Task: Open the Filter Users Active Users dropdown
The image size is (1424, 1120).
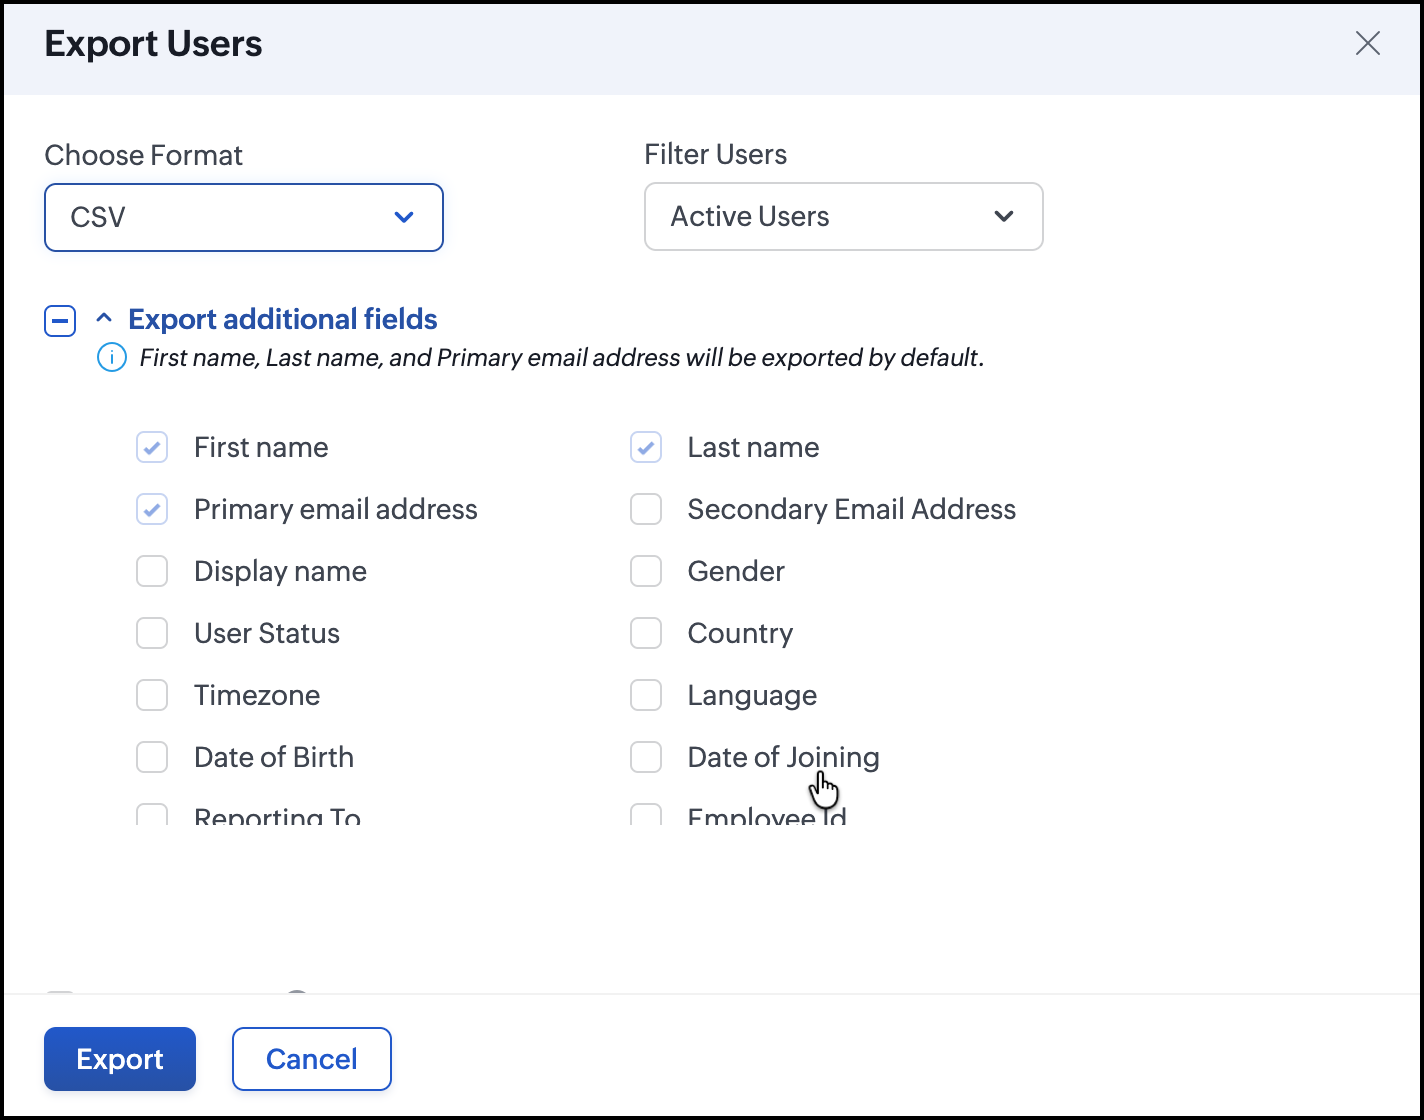Action: click(844, 216)
